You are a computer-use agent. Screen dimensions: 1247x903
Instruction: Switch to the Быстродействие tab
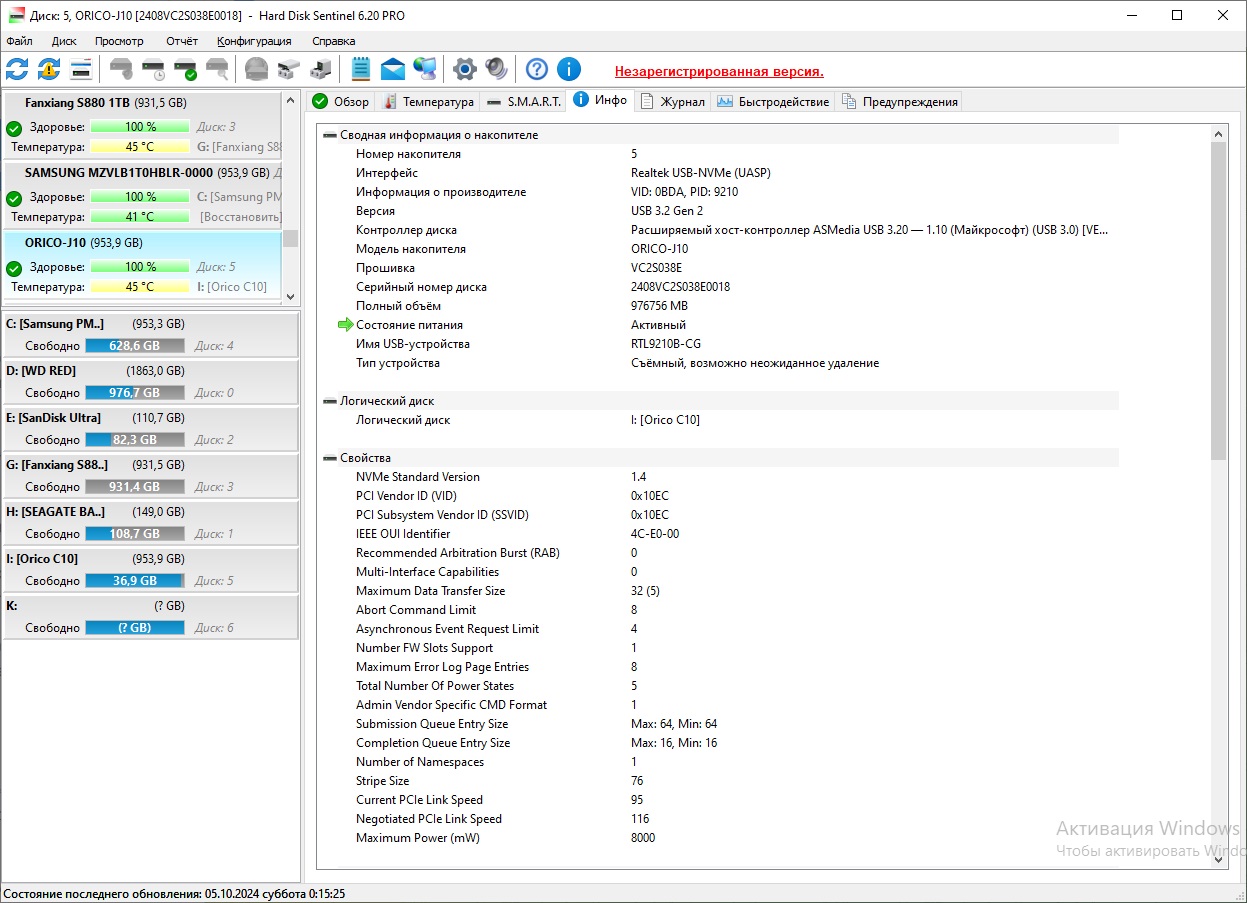click(x=773, y=102)
